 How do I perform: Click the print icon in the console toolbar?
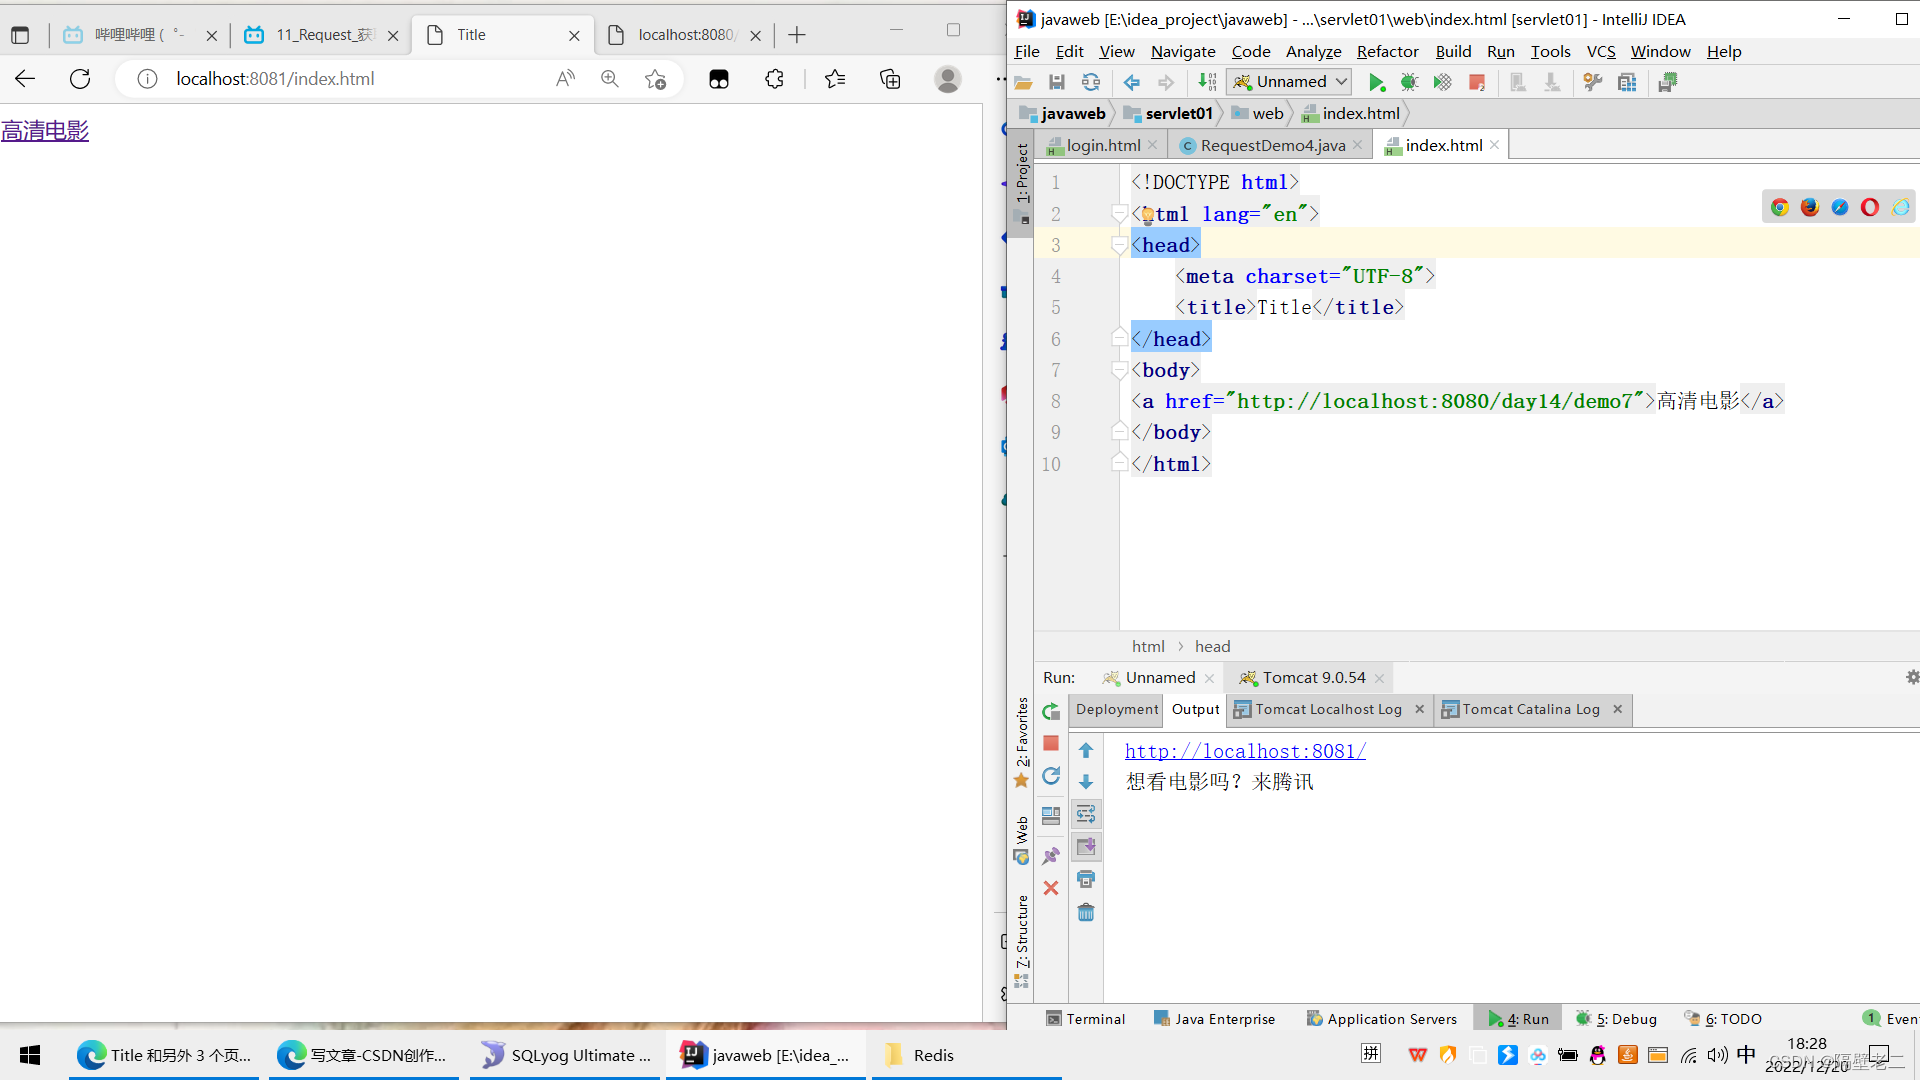1086,879
